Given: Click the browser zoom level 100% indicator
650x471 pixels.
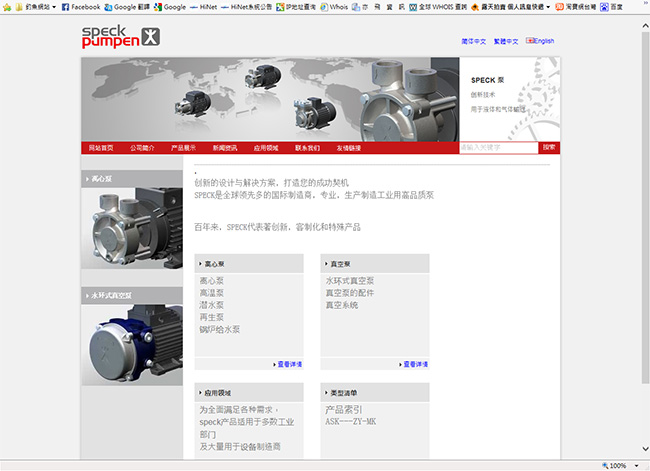Looking at the screenshot, I should click(616, 465).
